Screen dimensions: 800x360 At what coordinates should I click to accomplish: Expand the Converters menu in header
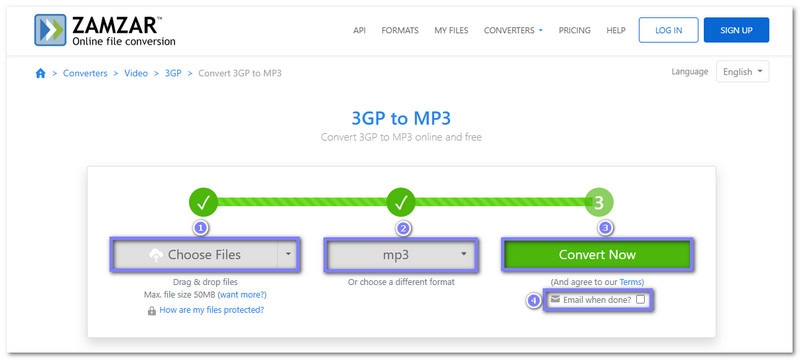tap(513, 31)
